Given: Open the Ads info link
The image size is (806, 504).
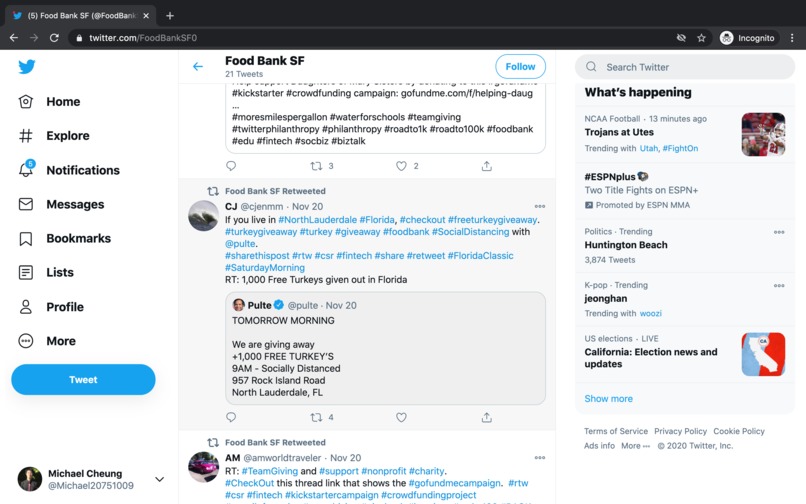Looking at the screenshot, I should pyautogui.click(x=599, y=446).
